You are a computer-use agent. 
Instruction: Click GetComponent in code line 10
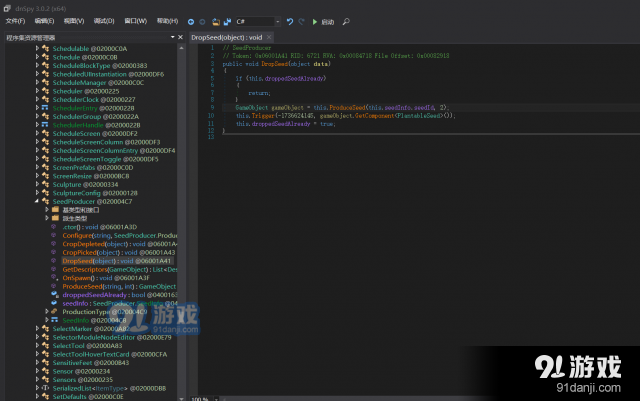(x=375, y=116)
